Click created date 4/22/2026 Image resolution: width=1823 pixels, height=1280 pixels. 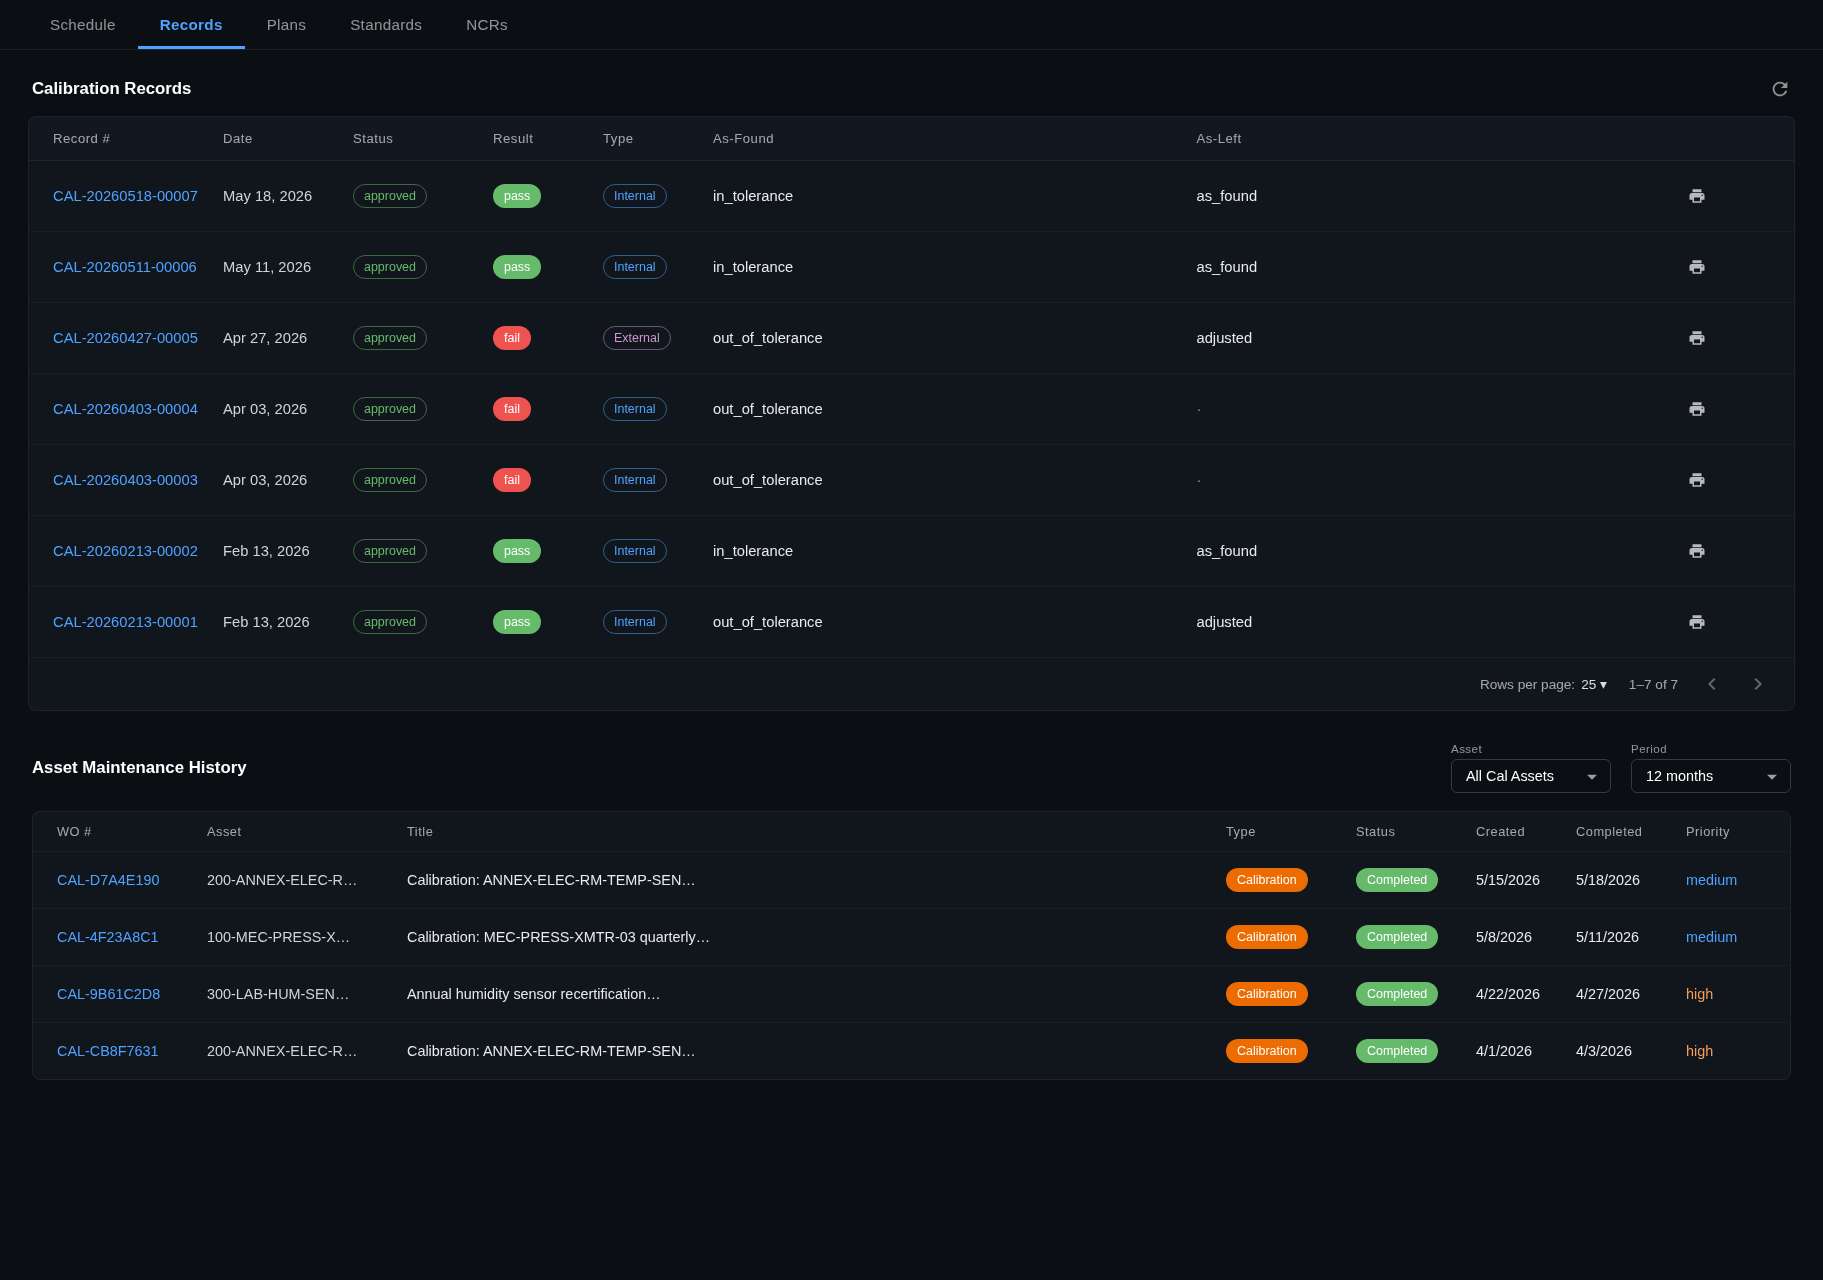coord(1508,994)
